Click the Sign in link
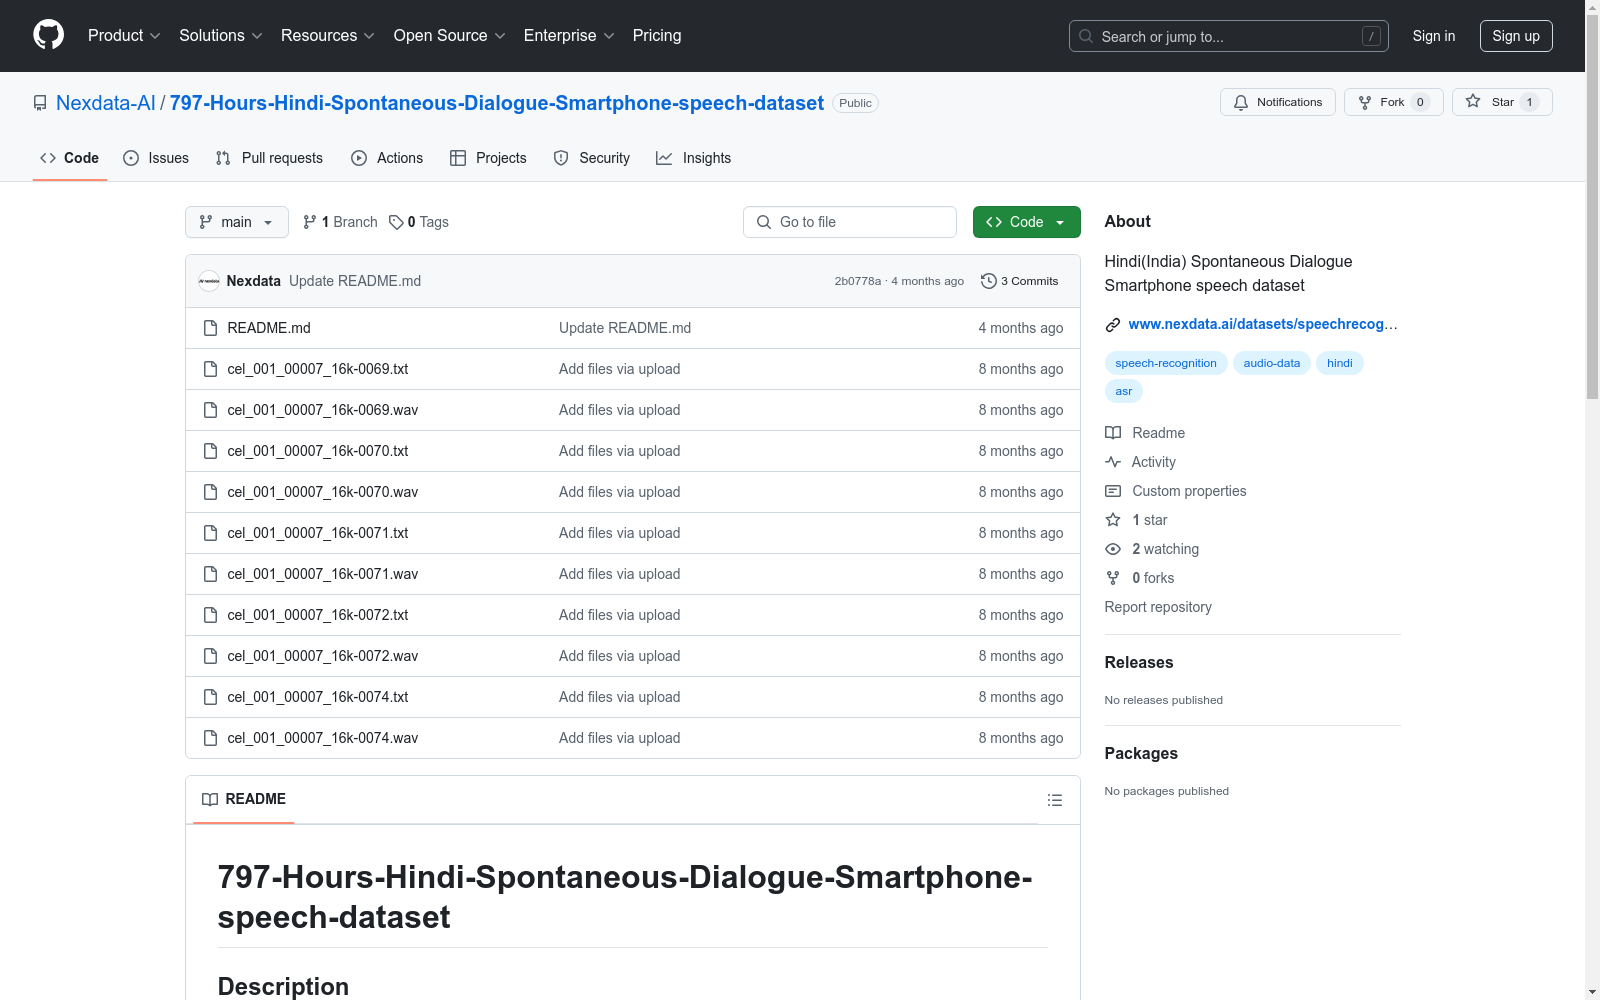Screen dimensions: 1600x1000 tap(1434, 36)
